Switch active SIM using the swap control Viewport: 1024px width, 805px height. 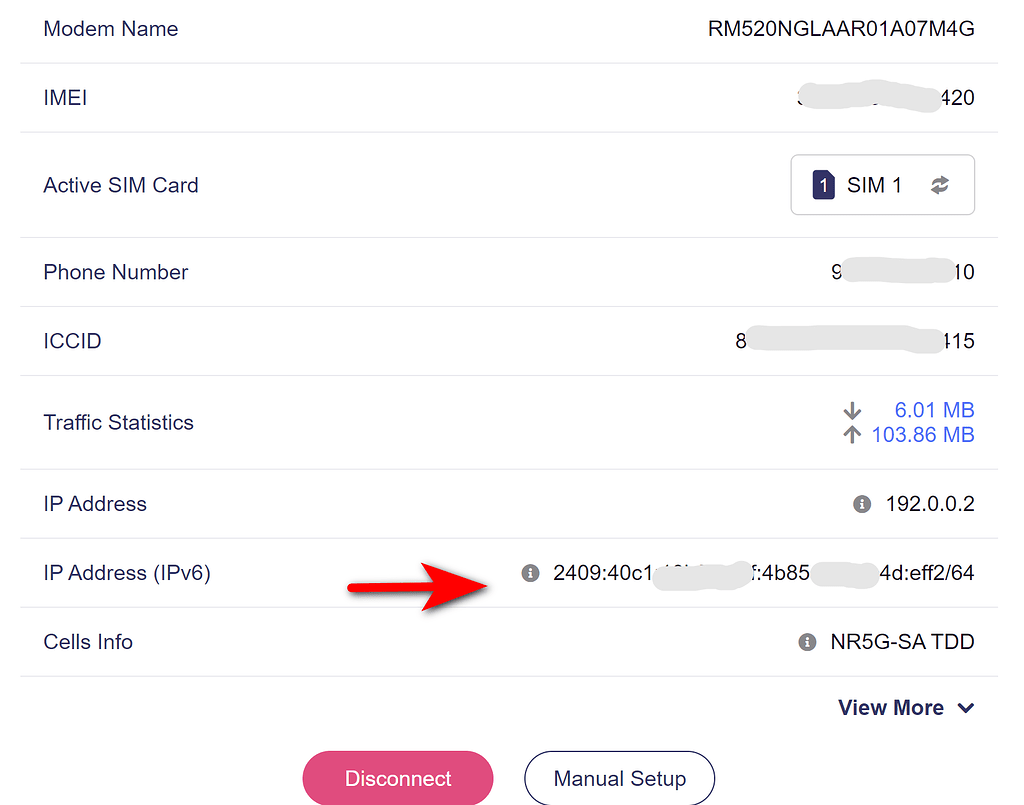click(941, 185)
